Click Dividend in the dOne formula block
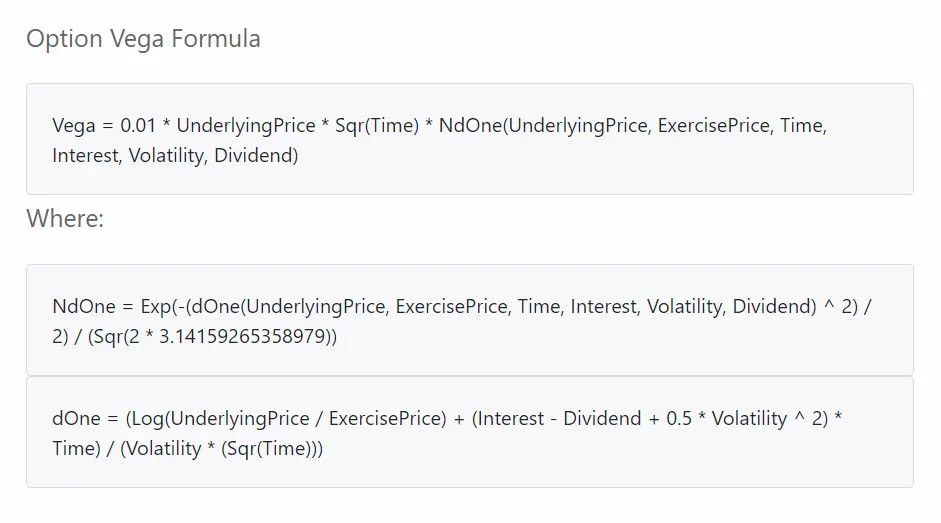The width and height of the screenshot is (941, 523). click(x=602, y=419)
